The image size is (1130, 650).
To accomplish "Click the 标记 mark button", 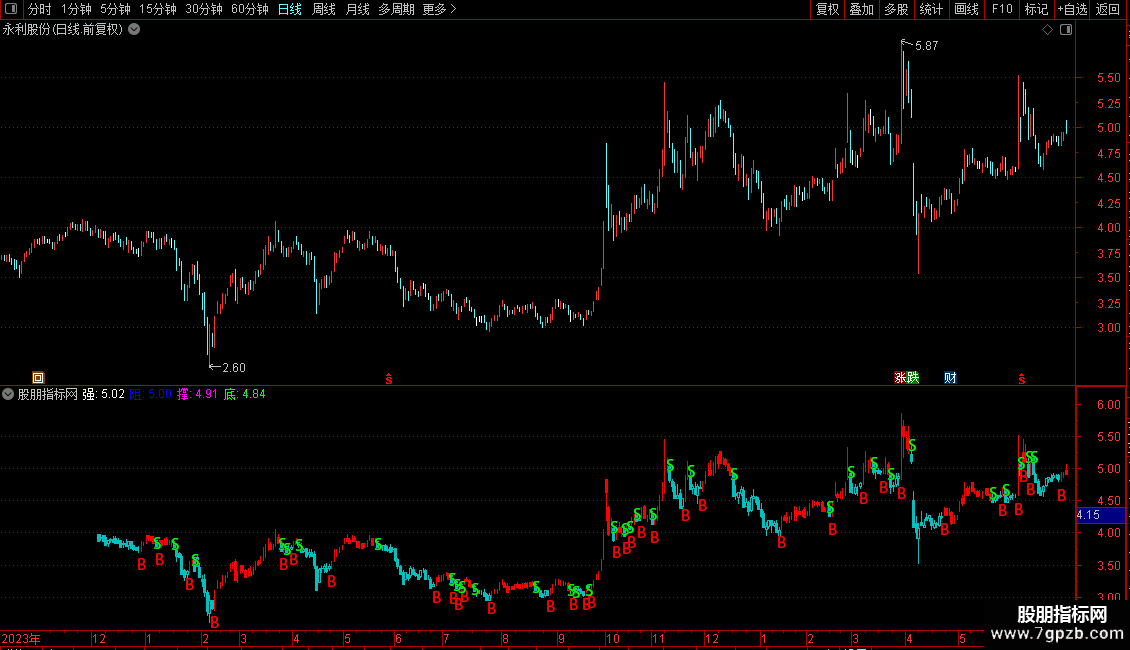I will pyautogui.click(x=1036, y=9).
